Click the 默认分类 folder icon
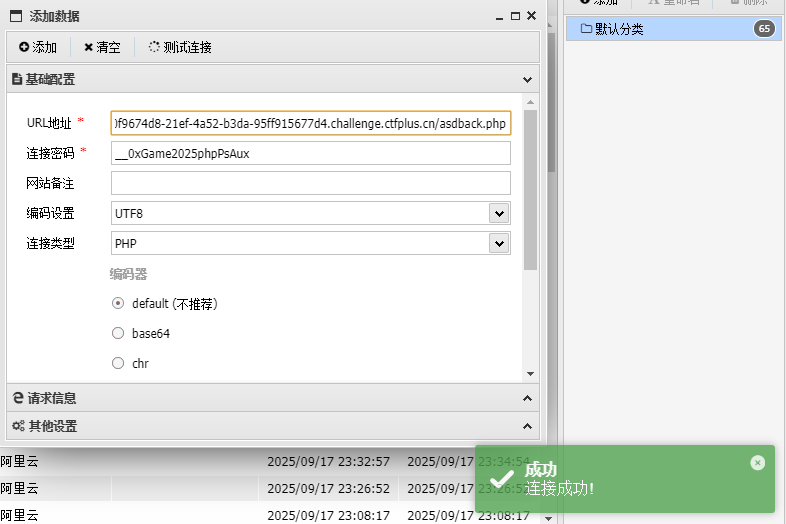Viewport: 786px width, 524px height. pos(586,29)
